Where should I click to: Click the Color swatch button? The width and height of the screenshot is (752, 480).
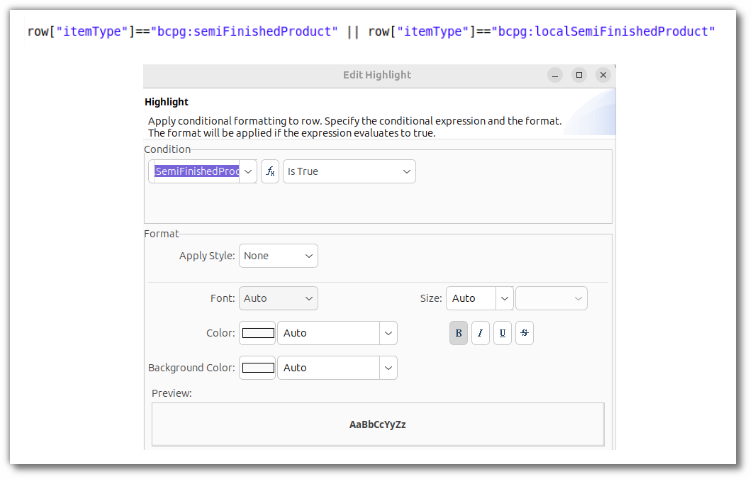pos(258,333)
